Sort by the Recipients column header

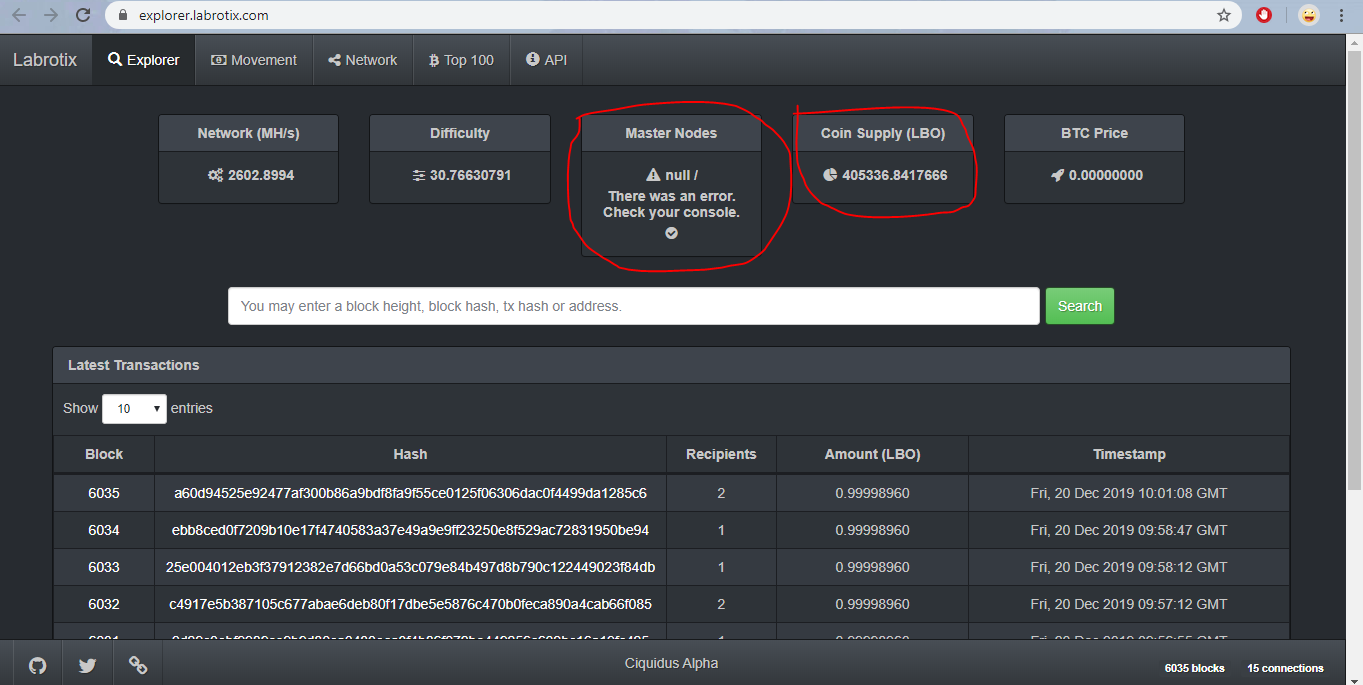tap(721, 454)
